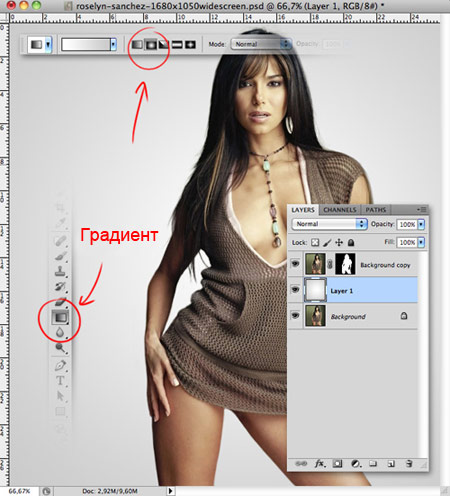Open gradient picker dropdown arrow
This screenshot has width=450, height=496.
(x=114, y=44)
